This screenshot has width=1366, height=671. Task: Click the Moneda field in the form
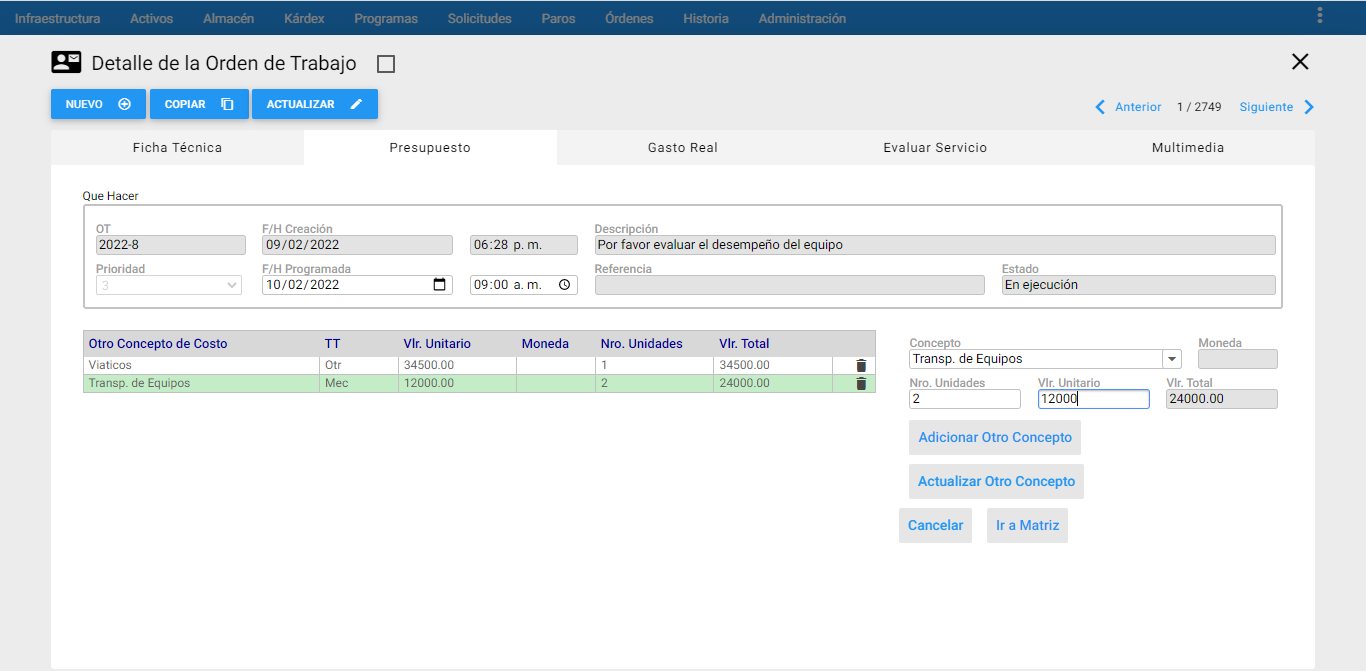[x=1238, y=359]
